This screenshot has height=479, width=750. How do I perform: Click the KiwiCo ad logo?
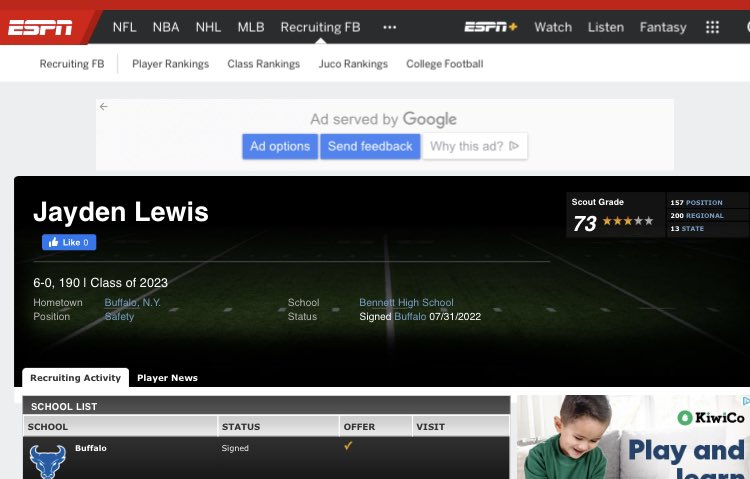pos(711,418)
